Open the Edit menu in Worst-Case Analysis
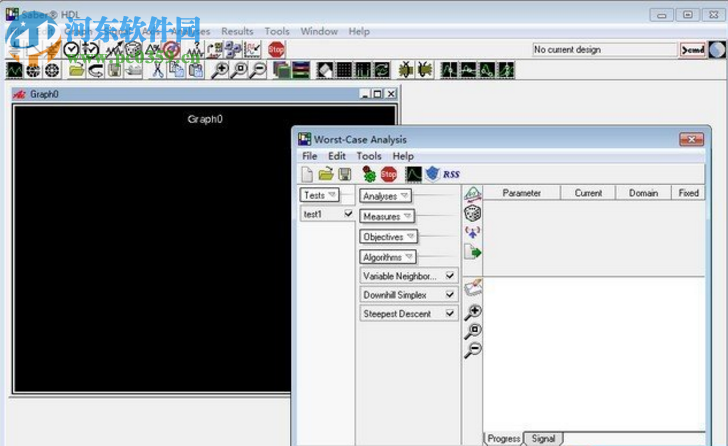728x446 pixels. (337, 156)
